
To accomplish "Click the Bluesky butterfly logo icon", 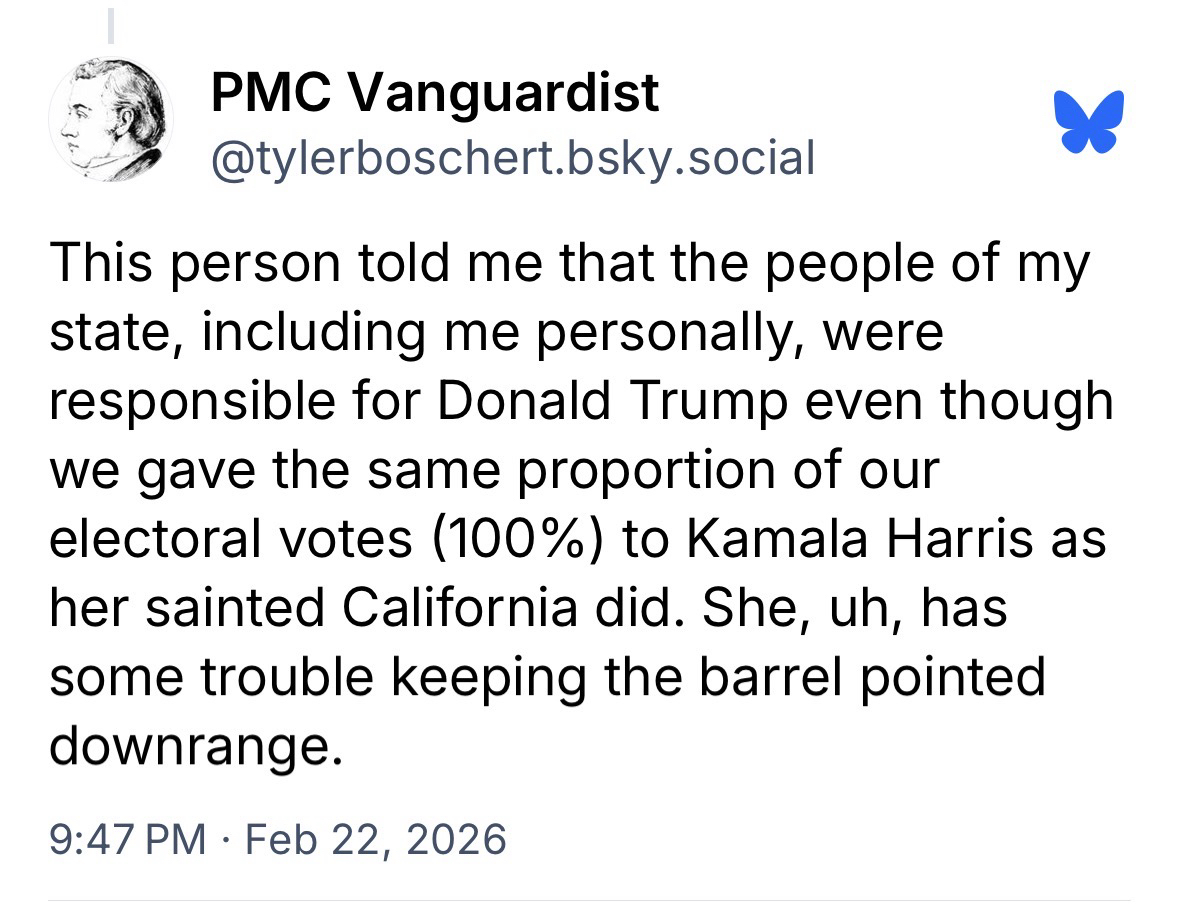I will pyautogui.click(x=1088, y=121).
